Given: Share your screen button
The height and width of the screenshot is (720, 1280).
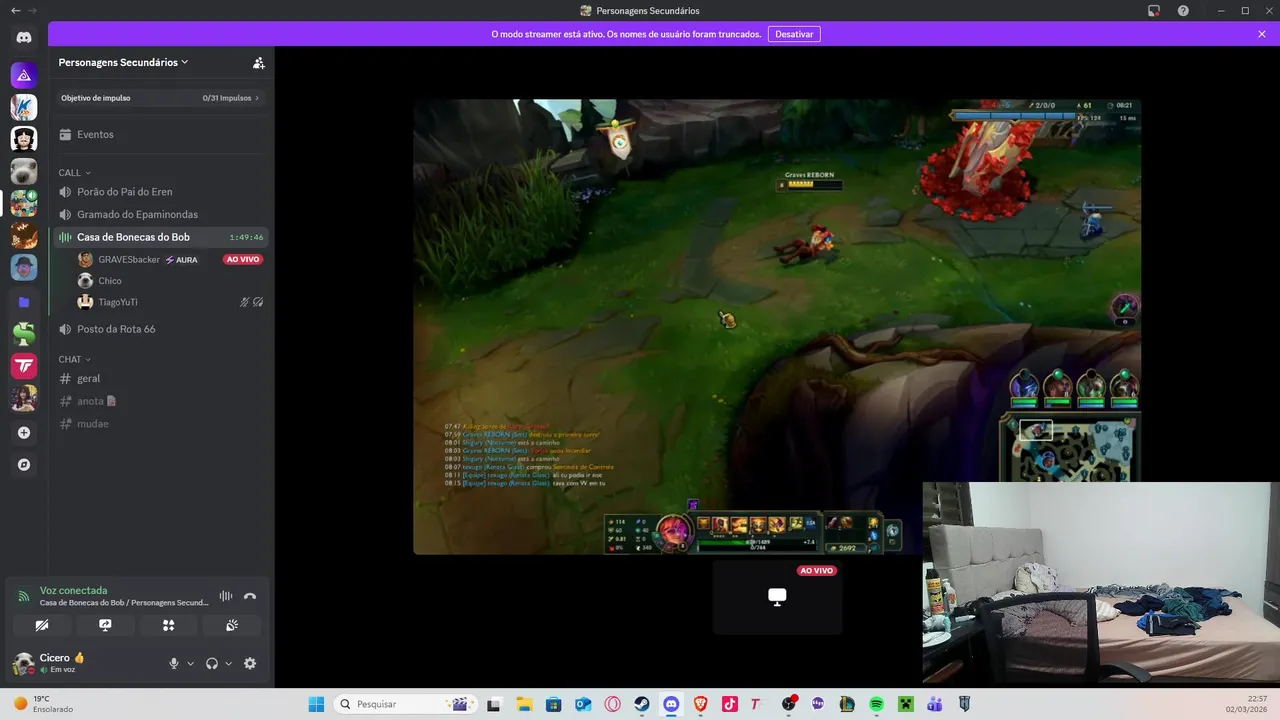Looking at the screenshot, I should coord(105,625).
